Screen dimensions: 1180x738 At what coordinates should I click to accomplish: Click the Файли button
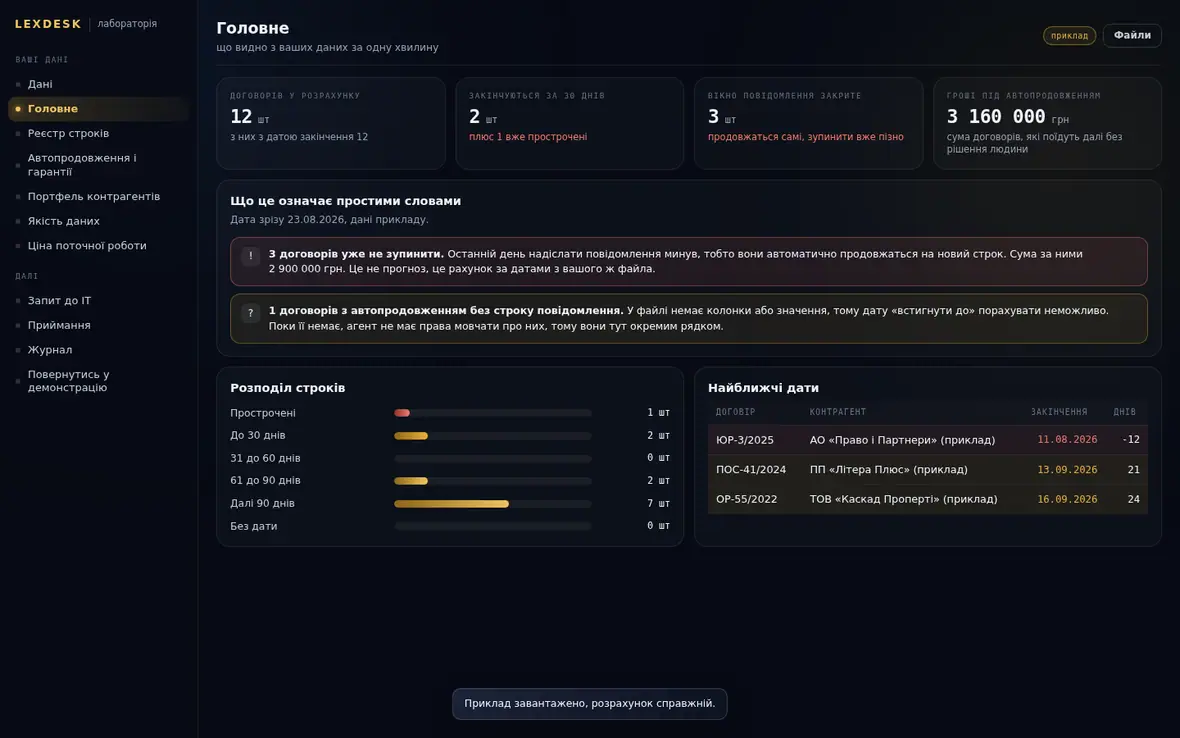coord(1132,35)
